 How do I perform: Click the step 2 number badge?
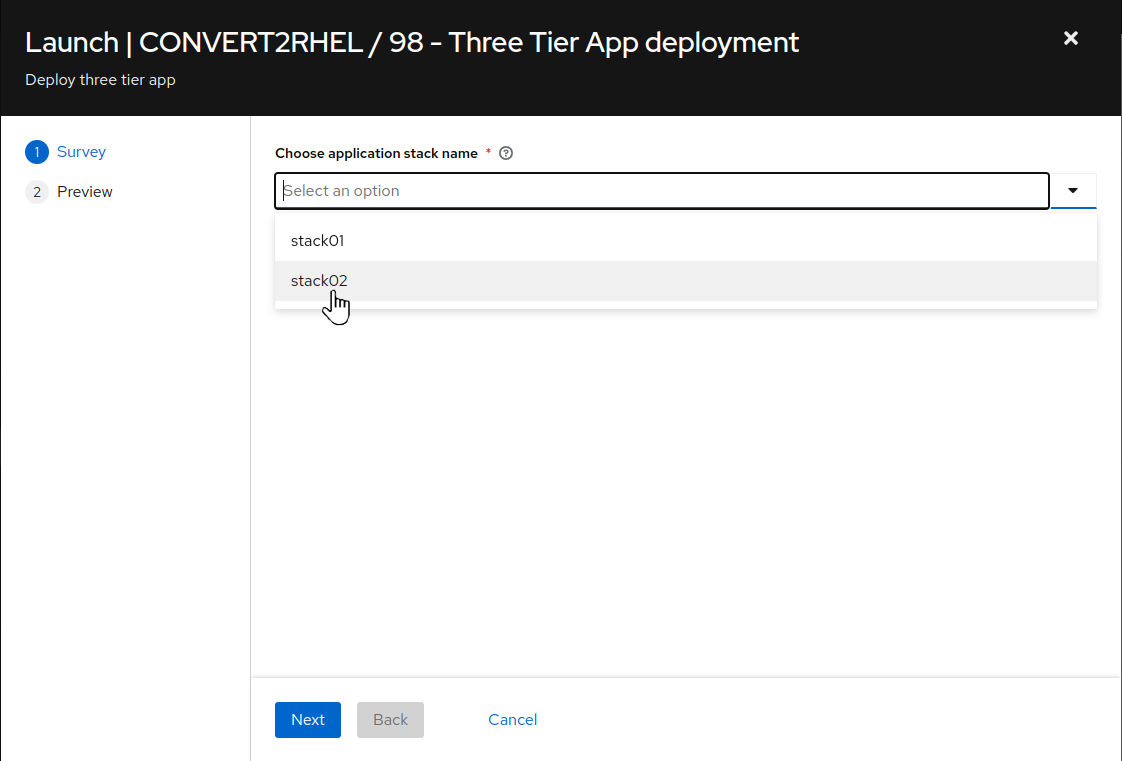(x=36, y=192)
